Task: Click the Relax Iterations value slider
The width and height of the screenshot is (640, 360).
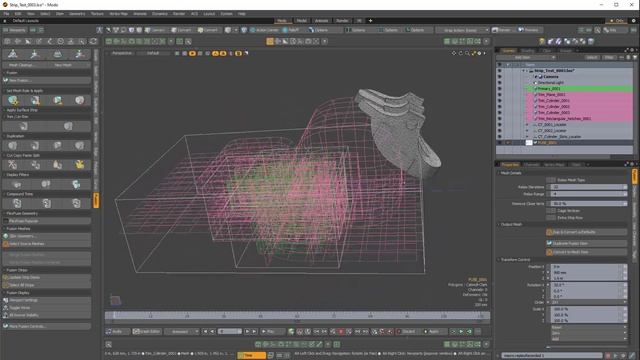Action: point(588,187)
